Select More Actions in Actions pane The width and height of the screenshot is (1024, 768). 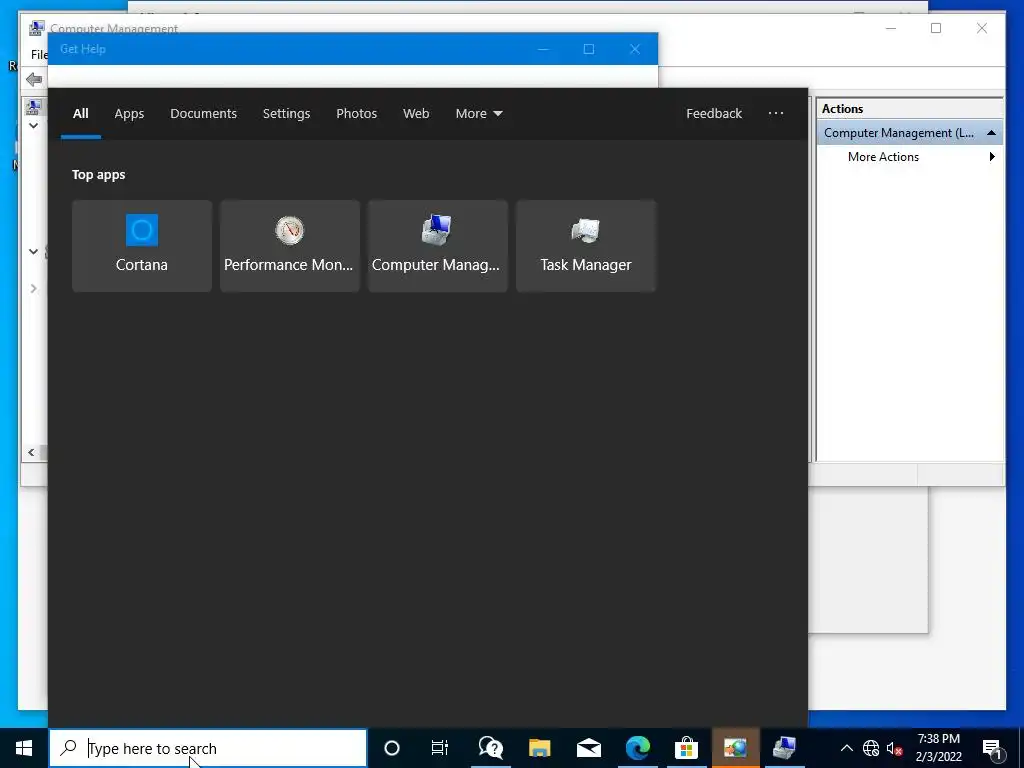click(883, 157)
